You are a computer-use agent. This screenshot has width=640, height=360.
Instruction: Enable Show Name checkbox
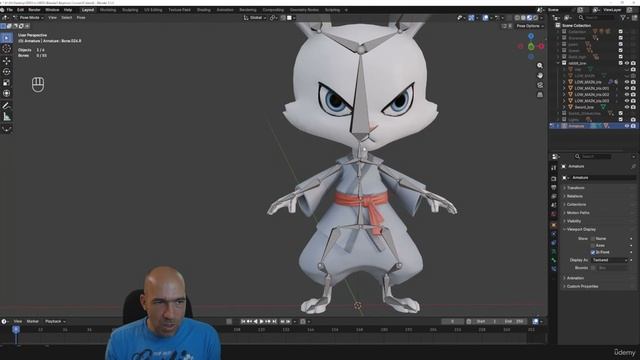593,239
